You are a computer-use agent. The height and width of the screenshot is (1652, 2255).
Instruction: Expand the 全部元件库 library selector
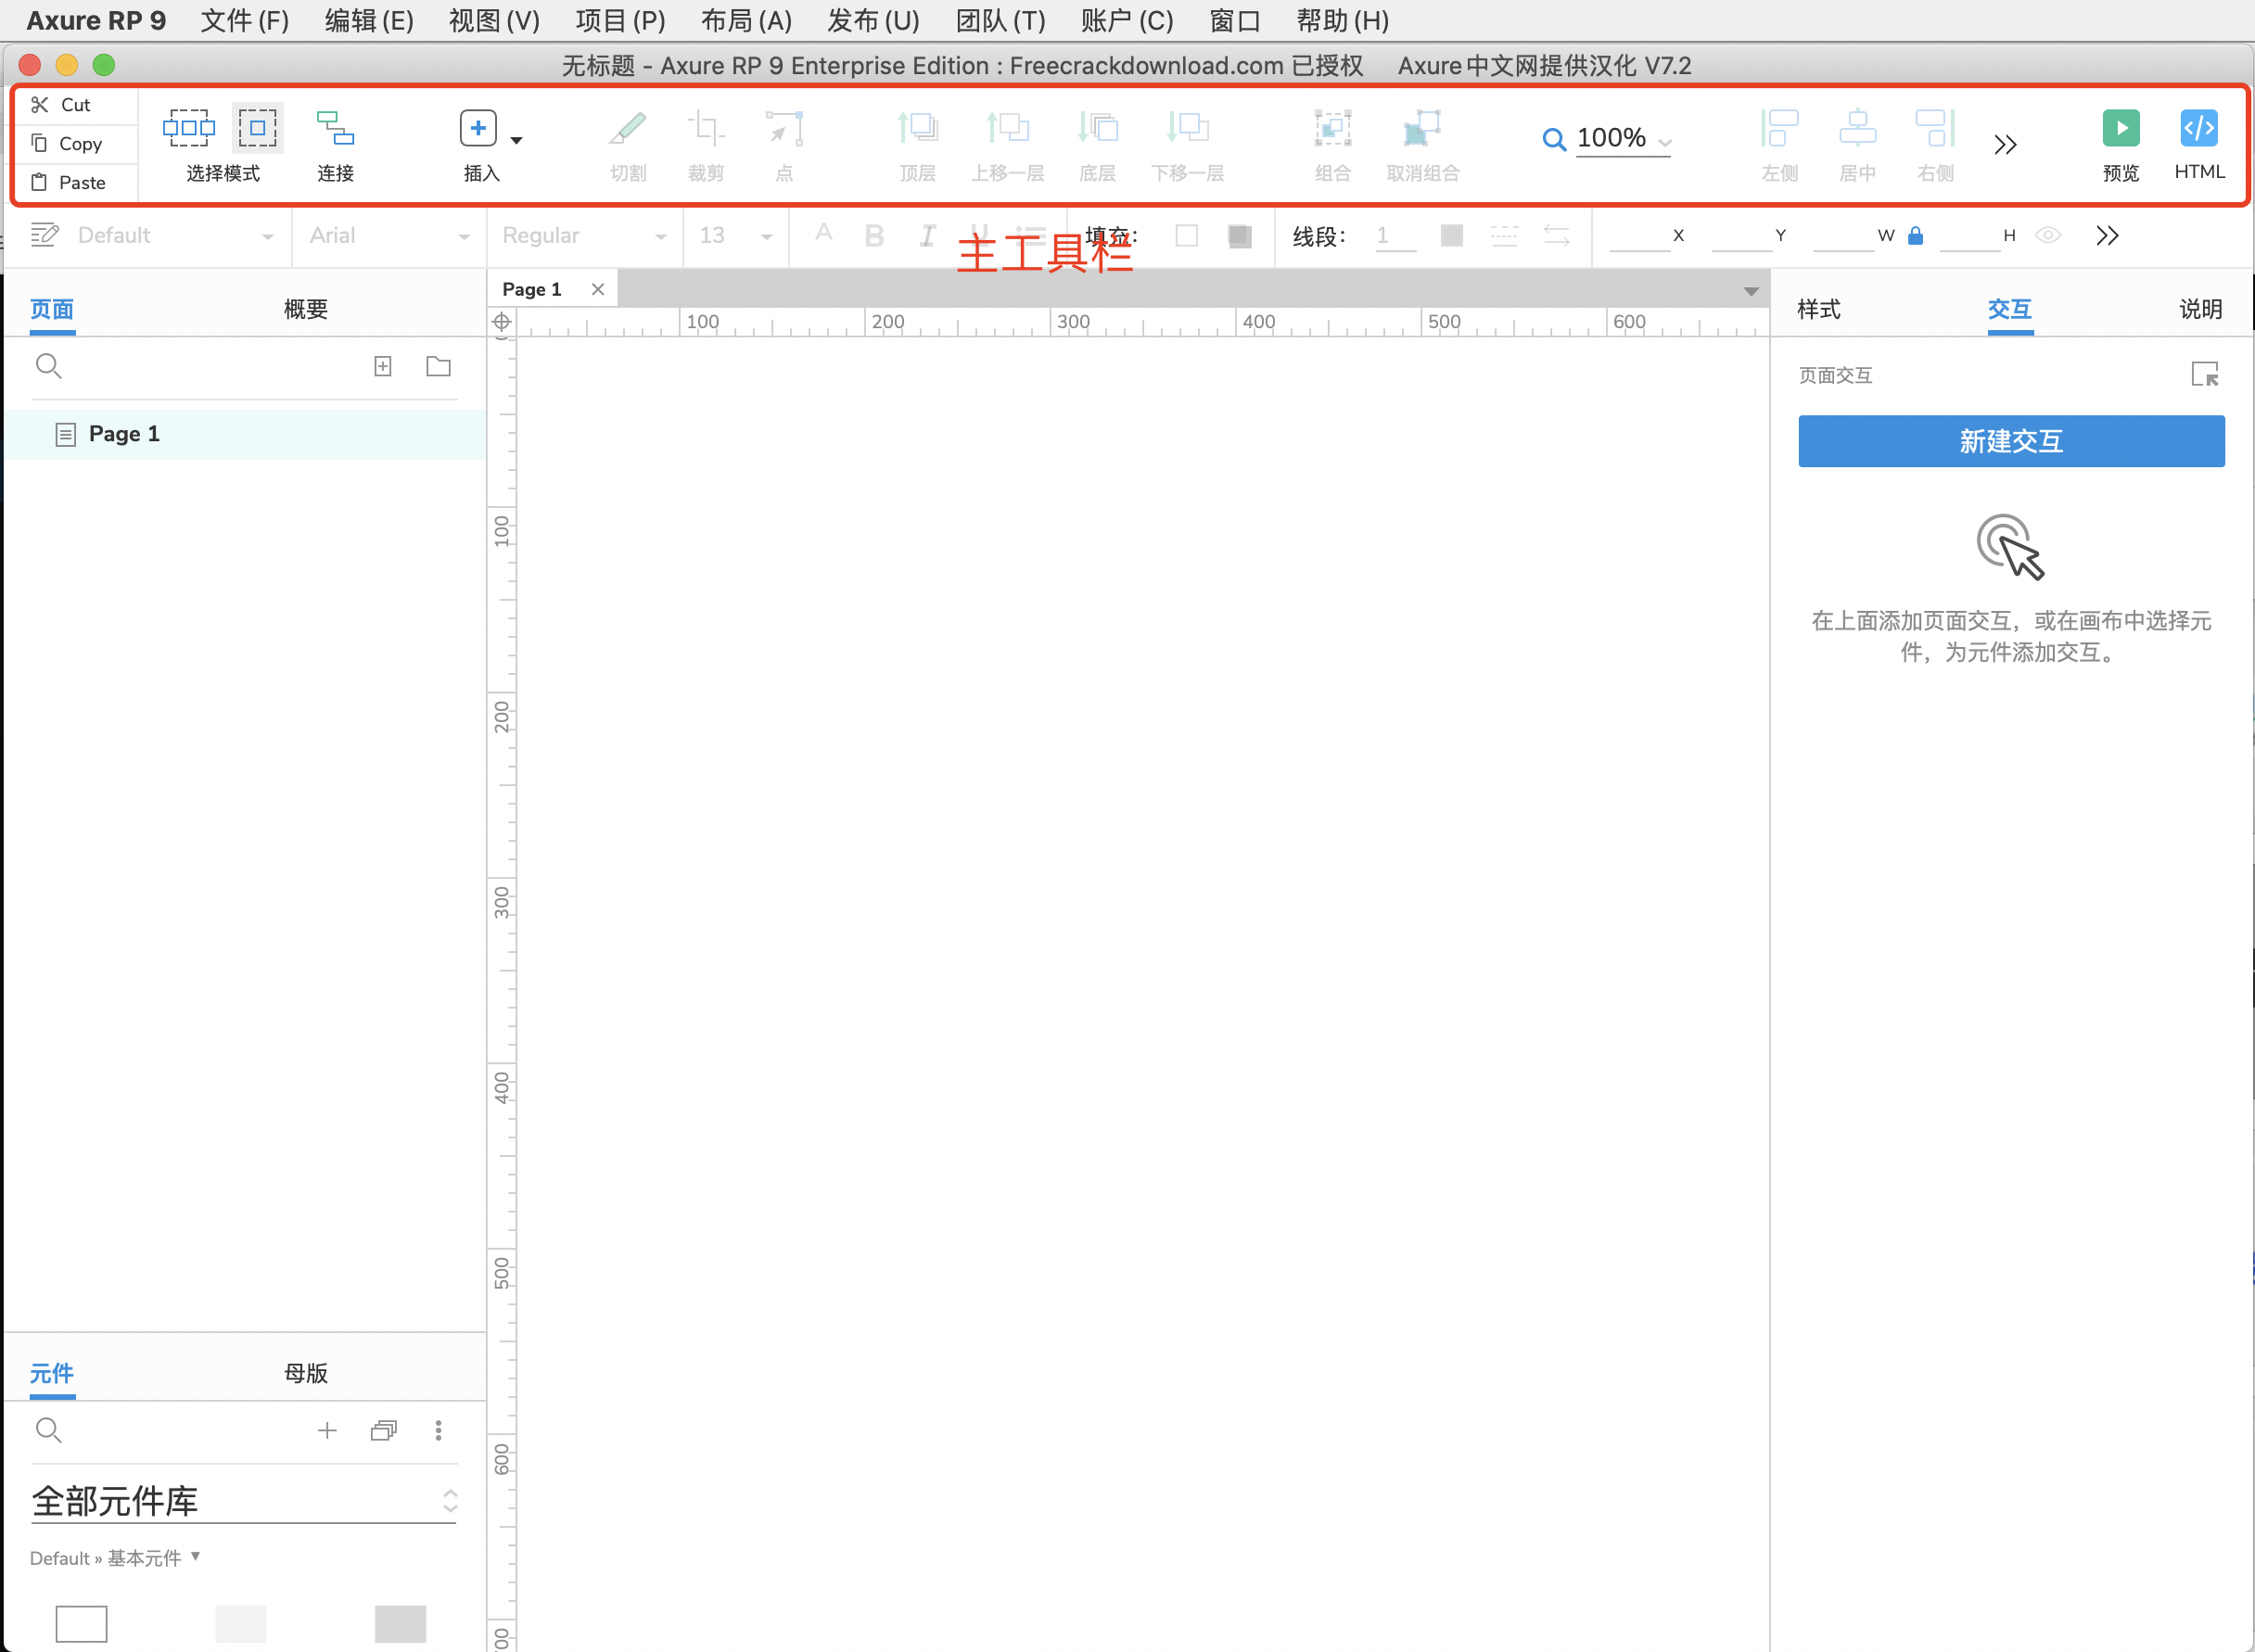pos(244,1501)
